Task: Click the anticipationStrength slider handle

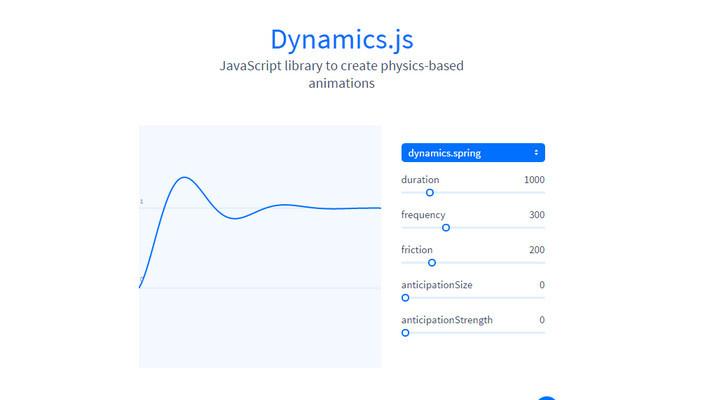Action: point(405,333)
